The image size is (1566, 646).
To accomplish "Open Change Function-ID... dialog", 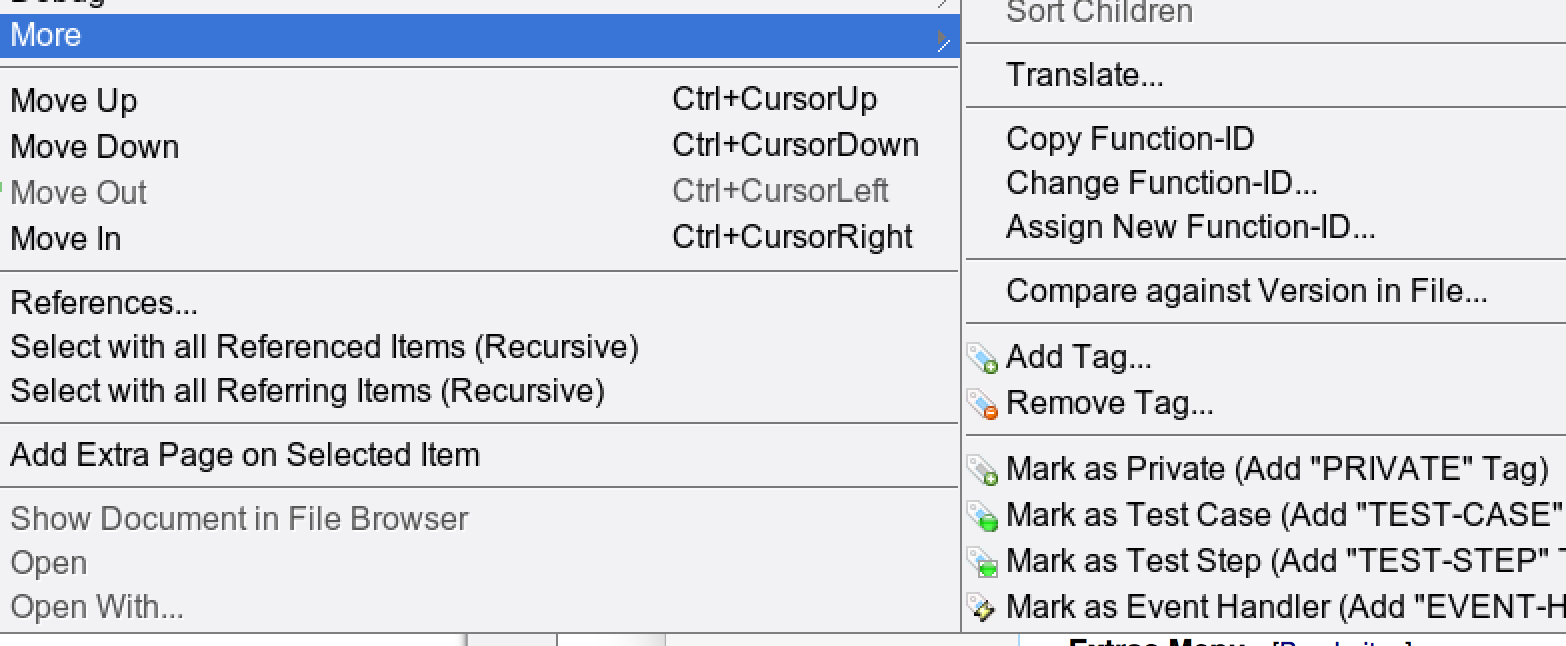I will (1162, 183).
